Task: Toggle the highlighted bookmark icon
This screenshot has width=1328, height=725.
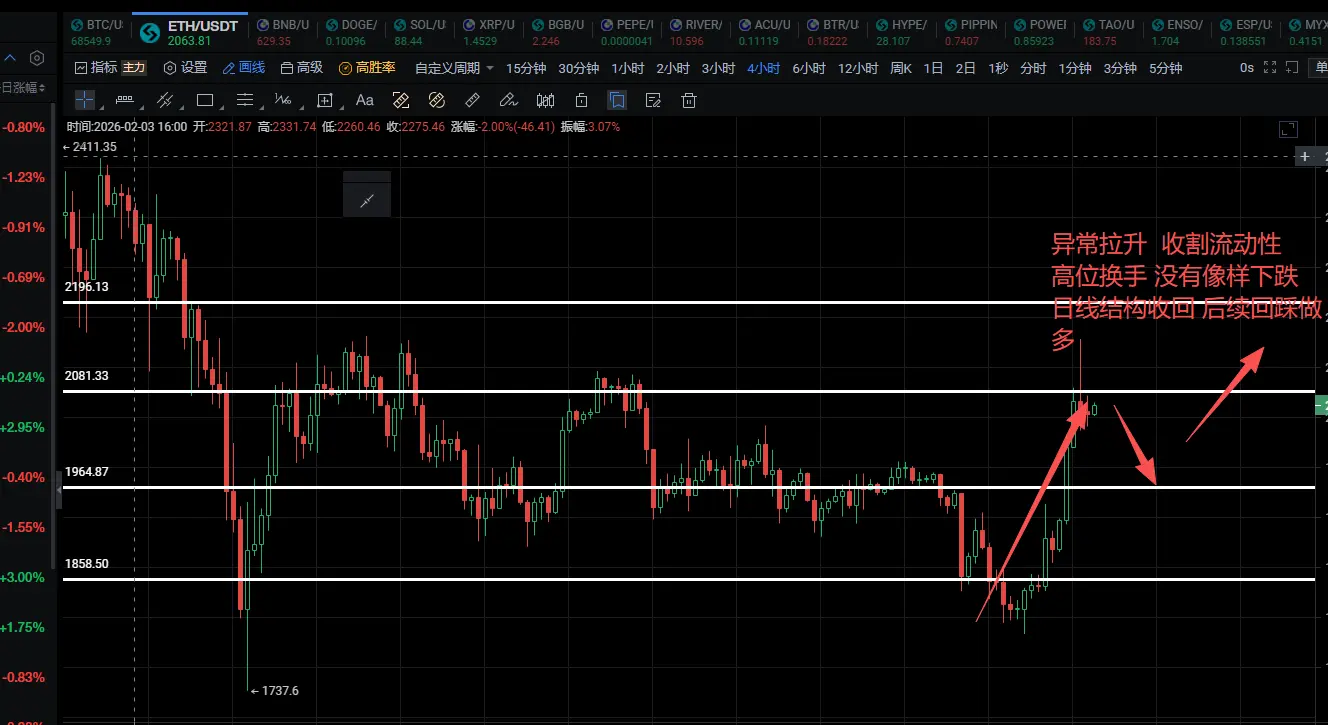Action: (x=618, y=100)
